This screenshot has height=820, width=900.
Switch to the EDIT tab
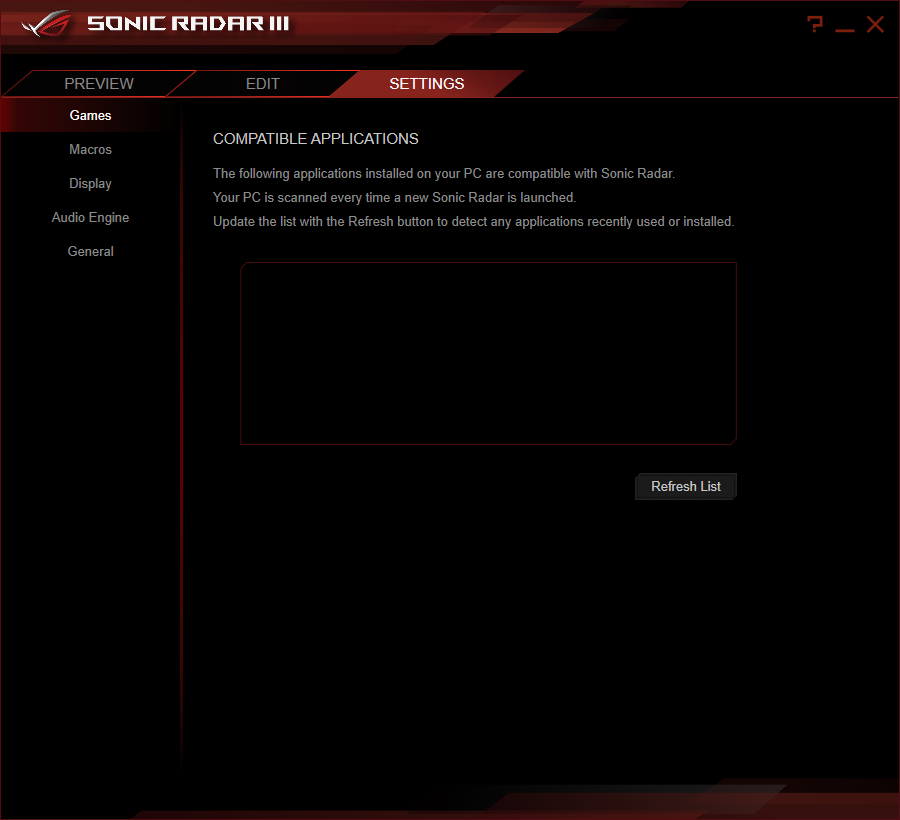pos(262,84)
